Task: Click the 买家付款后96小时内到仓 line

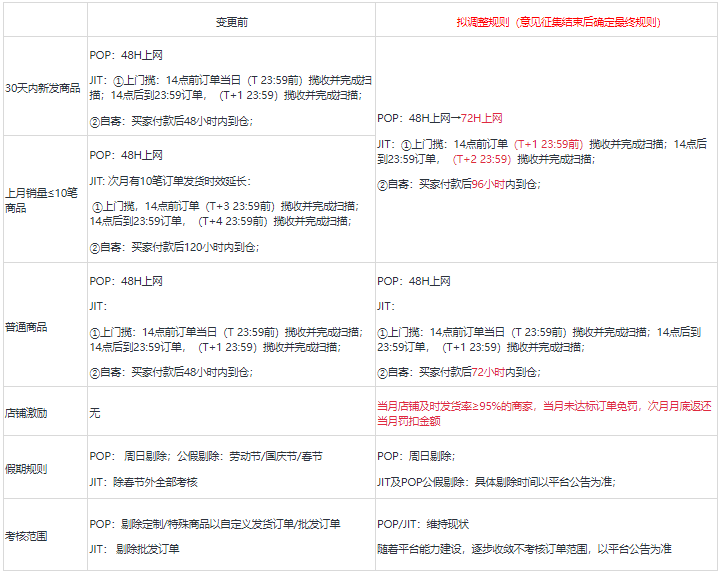Action: 458,184
